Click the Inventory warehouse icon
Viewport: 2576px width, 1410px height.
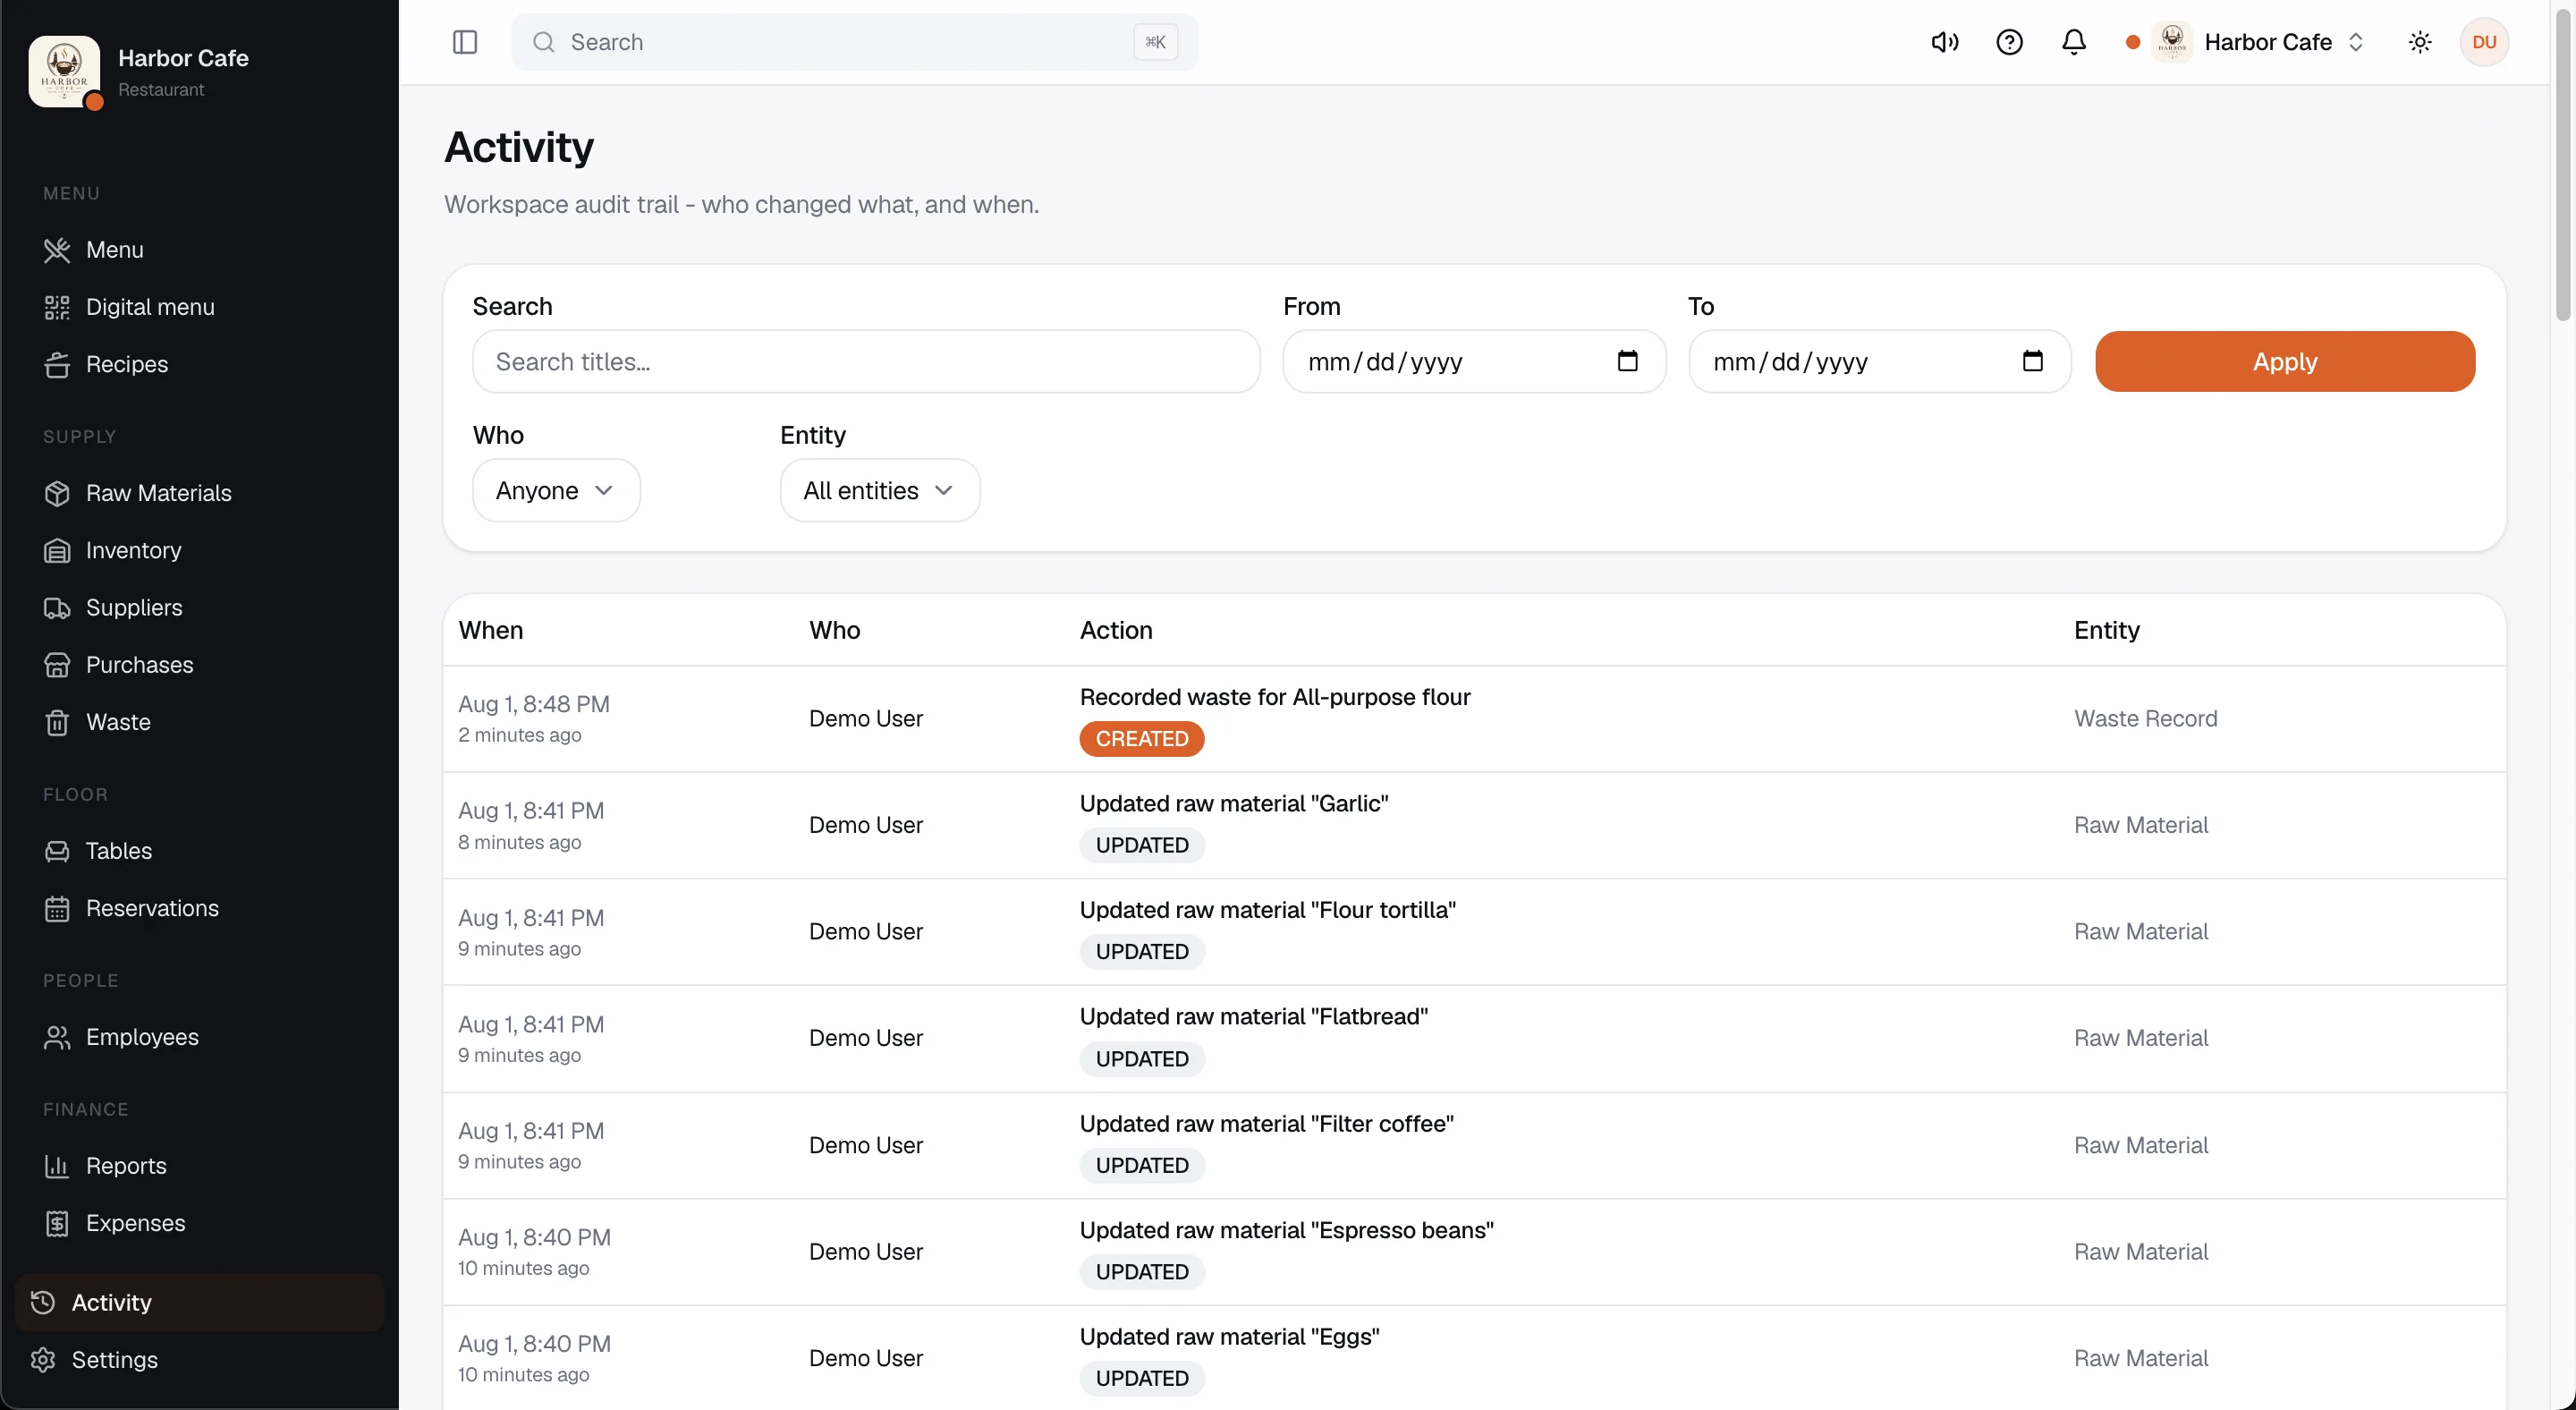(57, 550)
